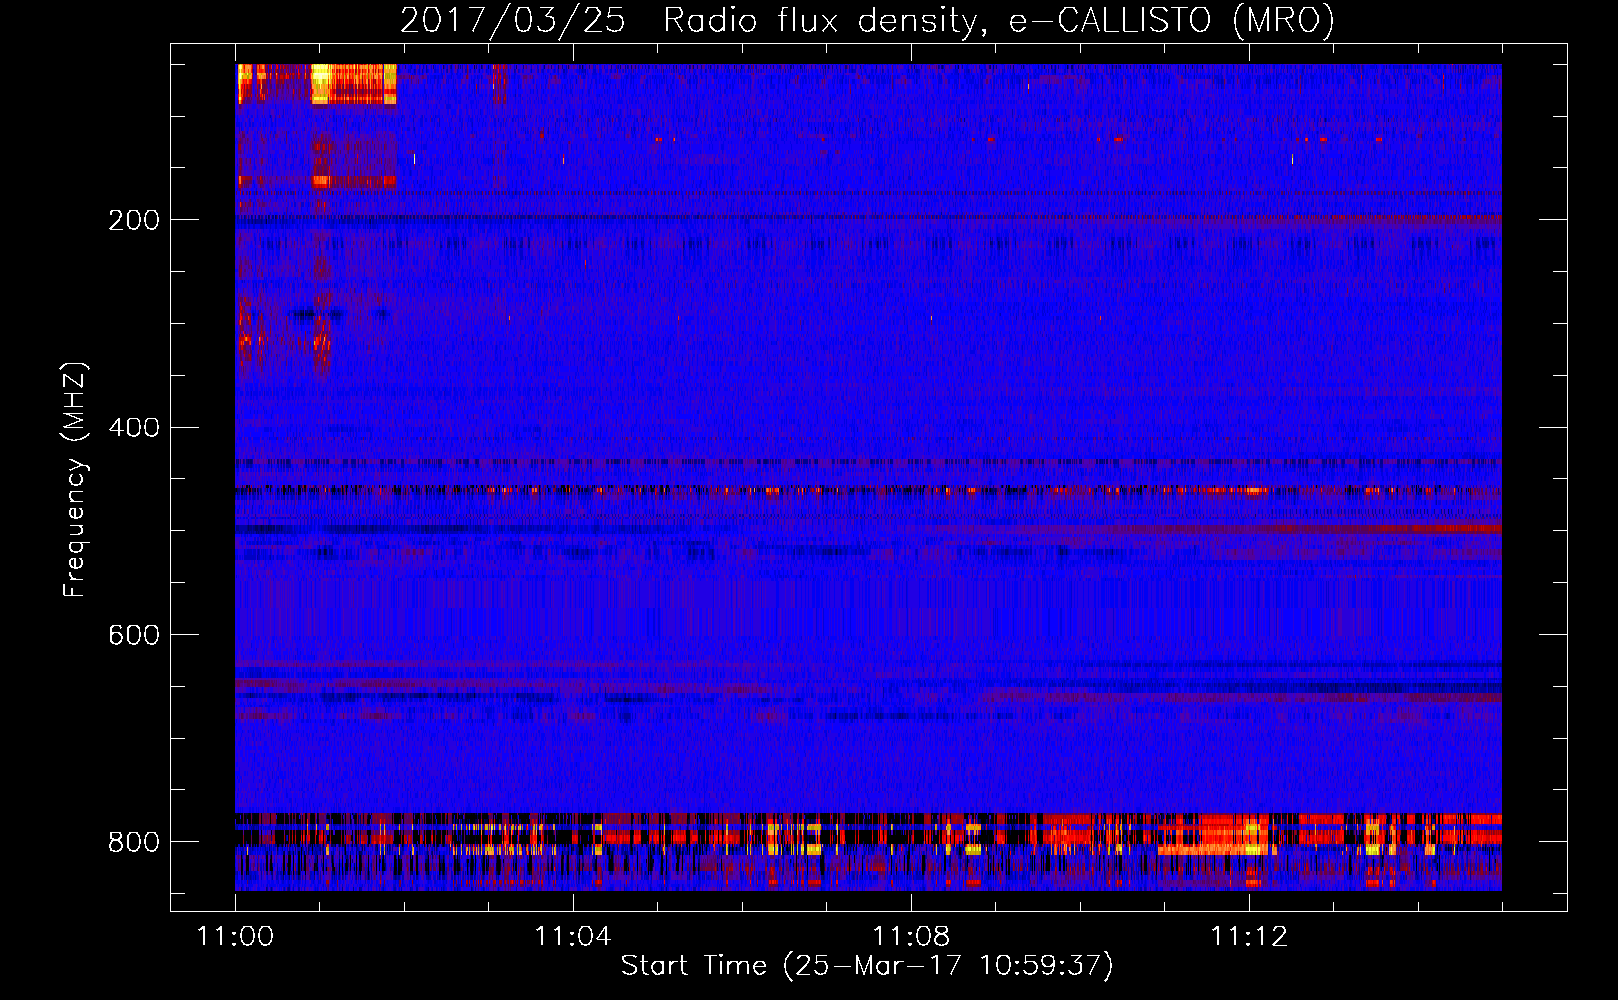
Task: Click the '200' frequency tick label
Action: pos(134,220)
